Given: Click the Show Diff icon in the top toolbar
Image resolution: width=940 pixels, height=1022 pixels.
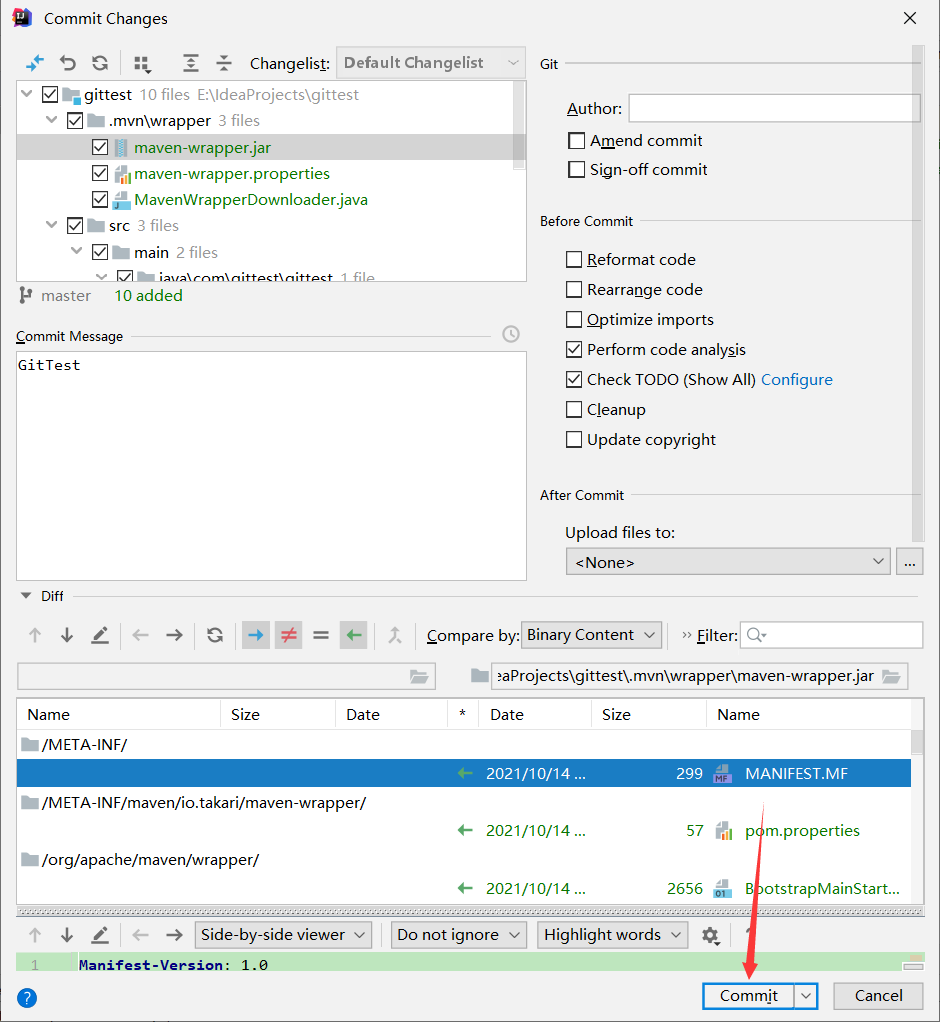Looking at the screenshot, I should pyautogui.click(x=35, y=63).
